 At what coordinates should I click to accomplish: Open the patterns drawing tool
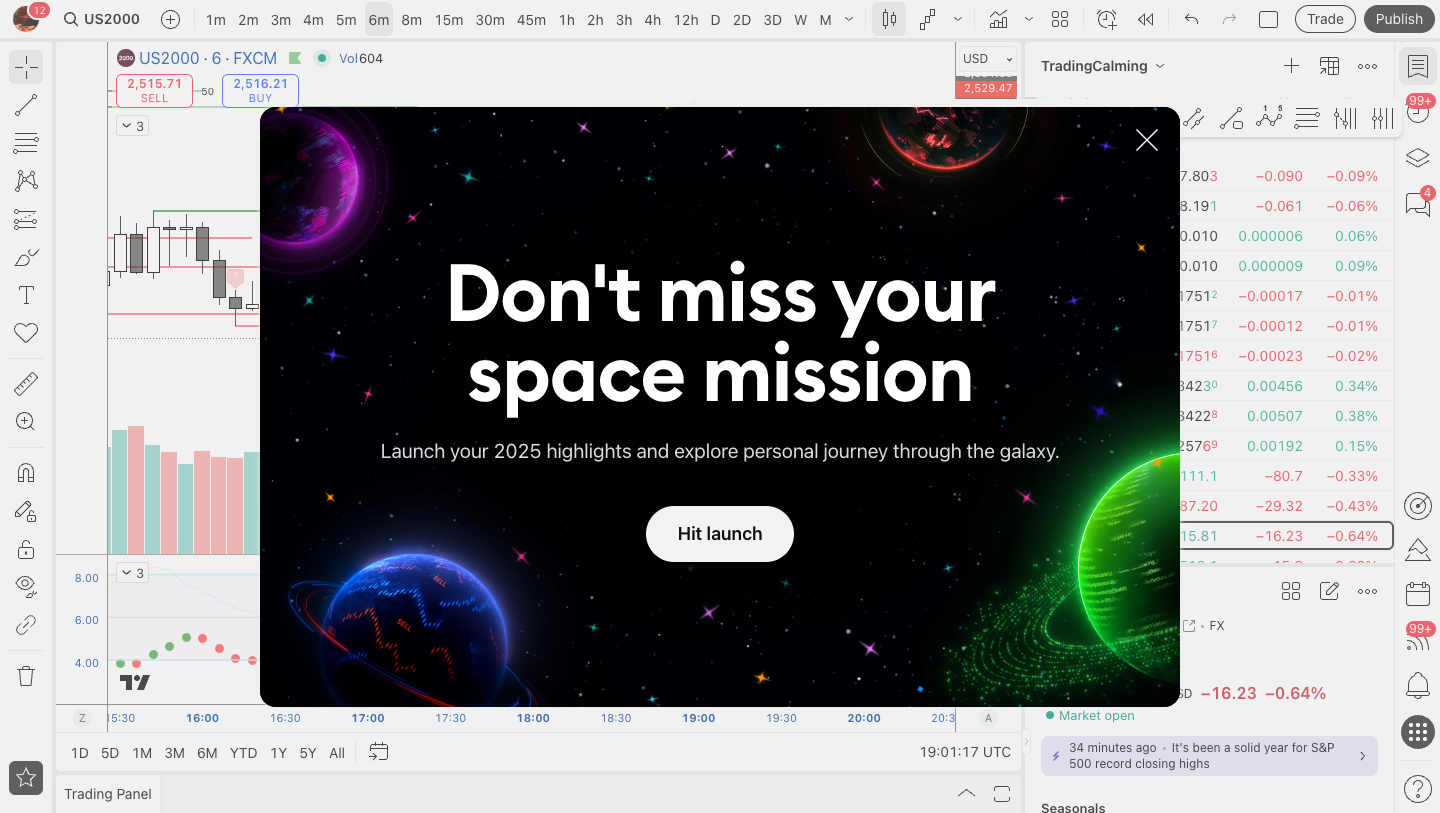click(26, 181)
